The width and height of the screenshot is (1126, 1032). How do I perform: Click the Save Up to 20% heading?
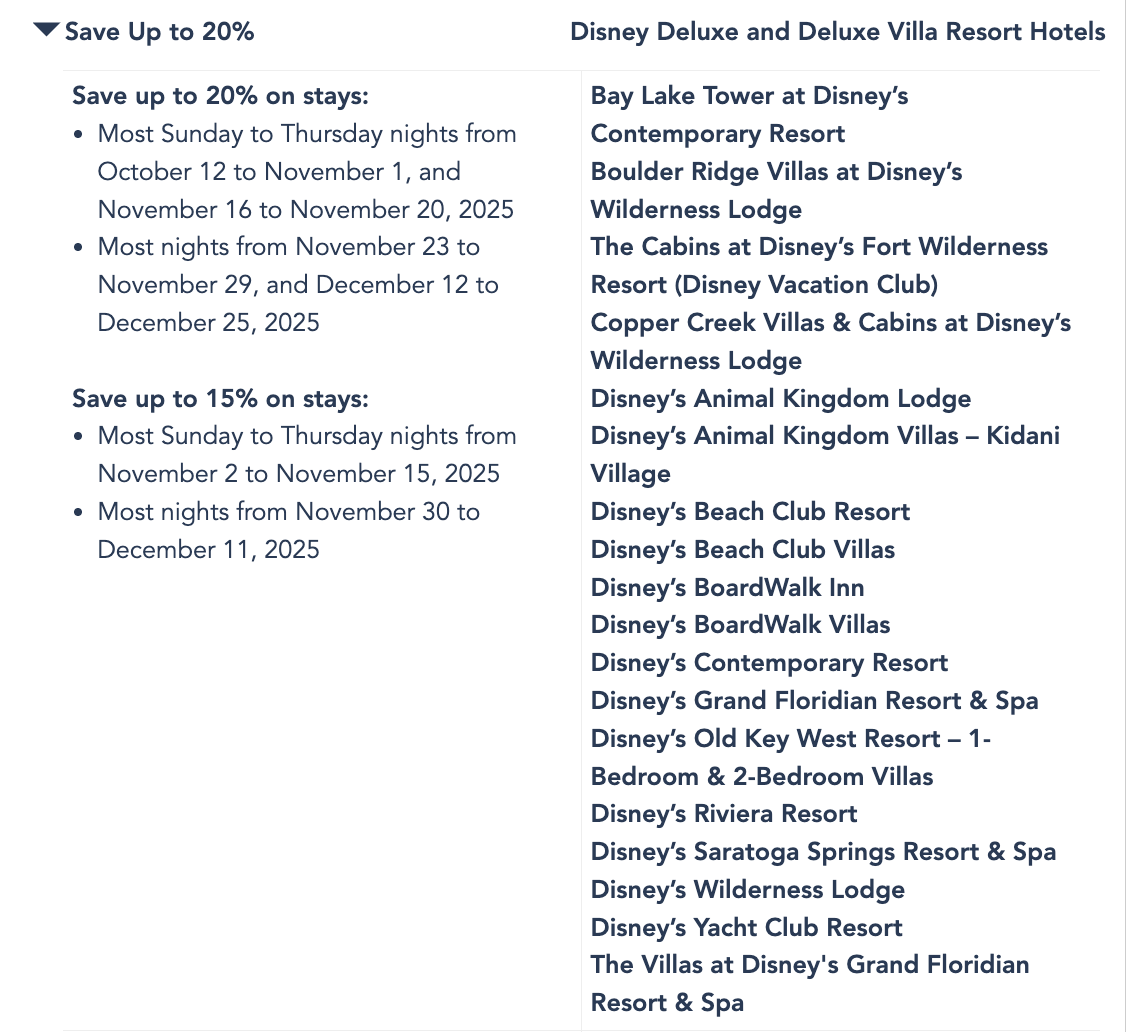159,32
